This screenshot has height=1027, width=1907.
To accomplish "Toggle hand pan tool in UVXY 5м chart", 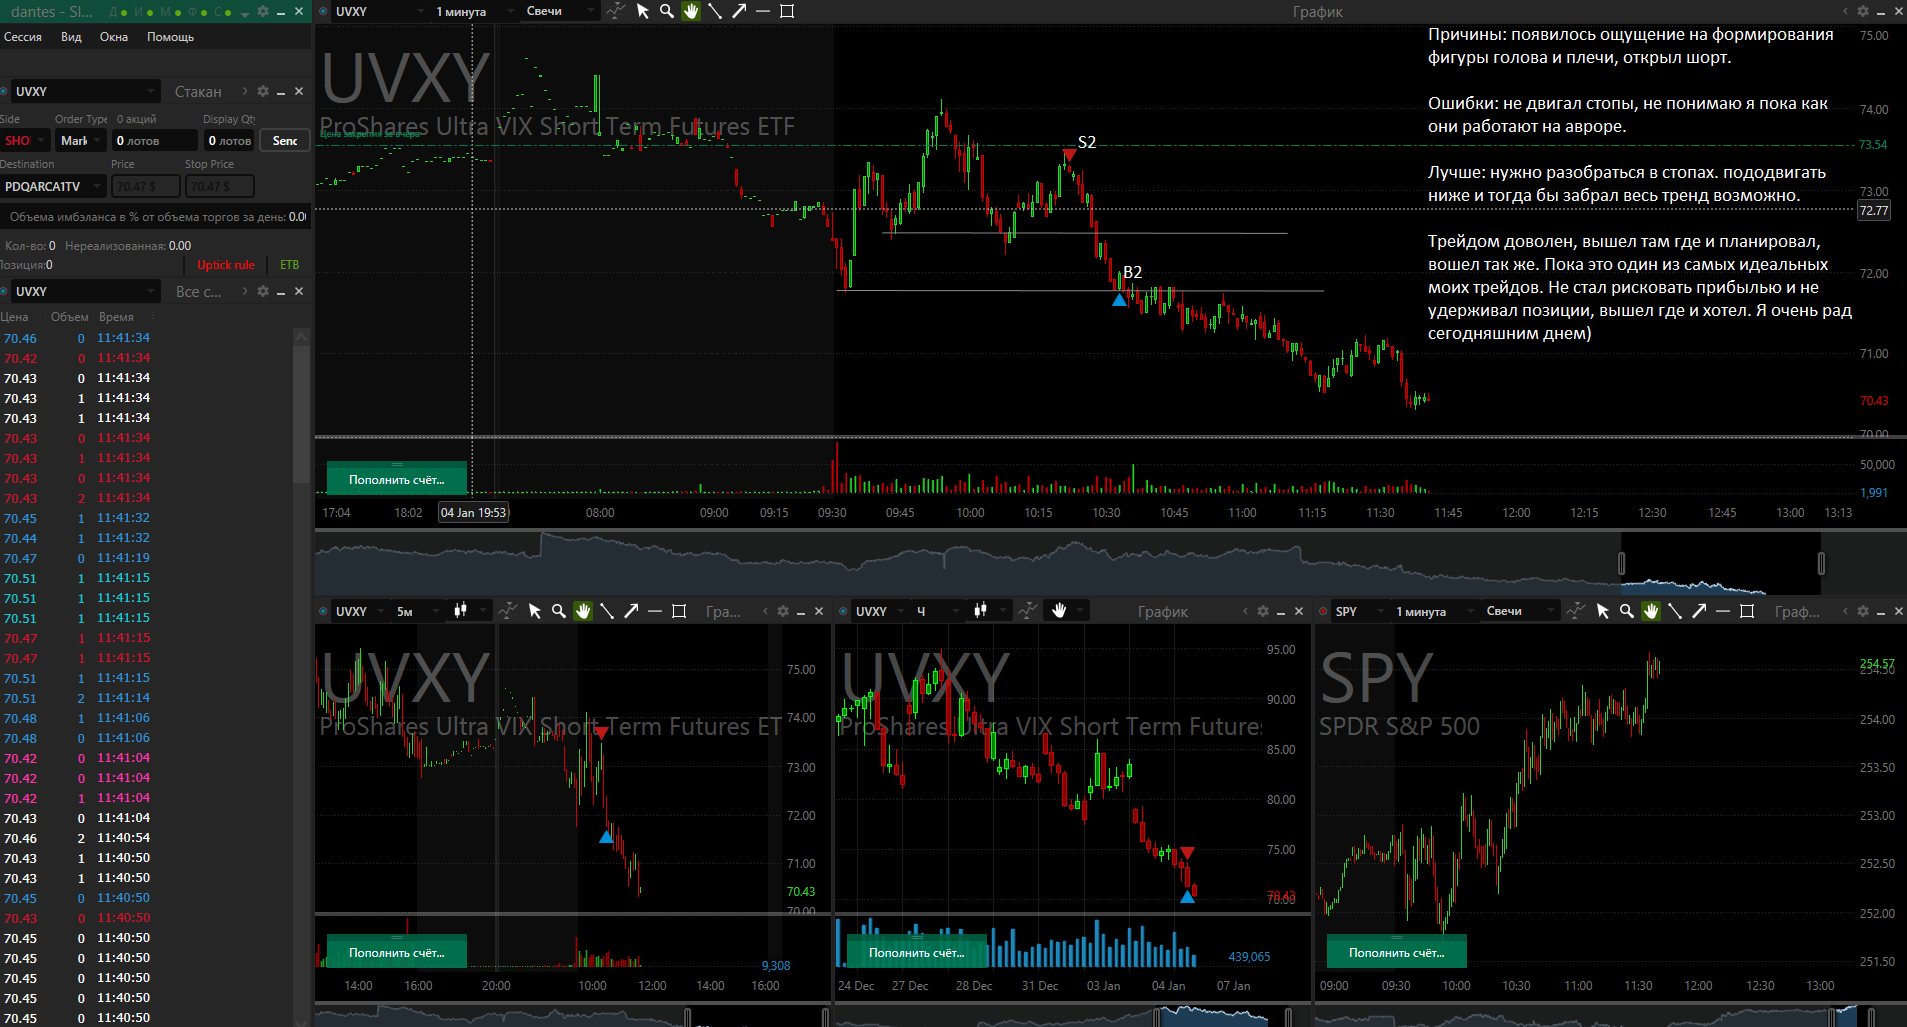I will pyautogui.click(x=583, y=611).
